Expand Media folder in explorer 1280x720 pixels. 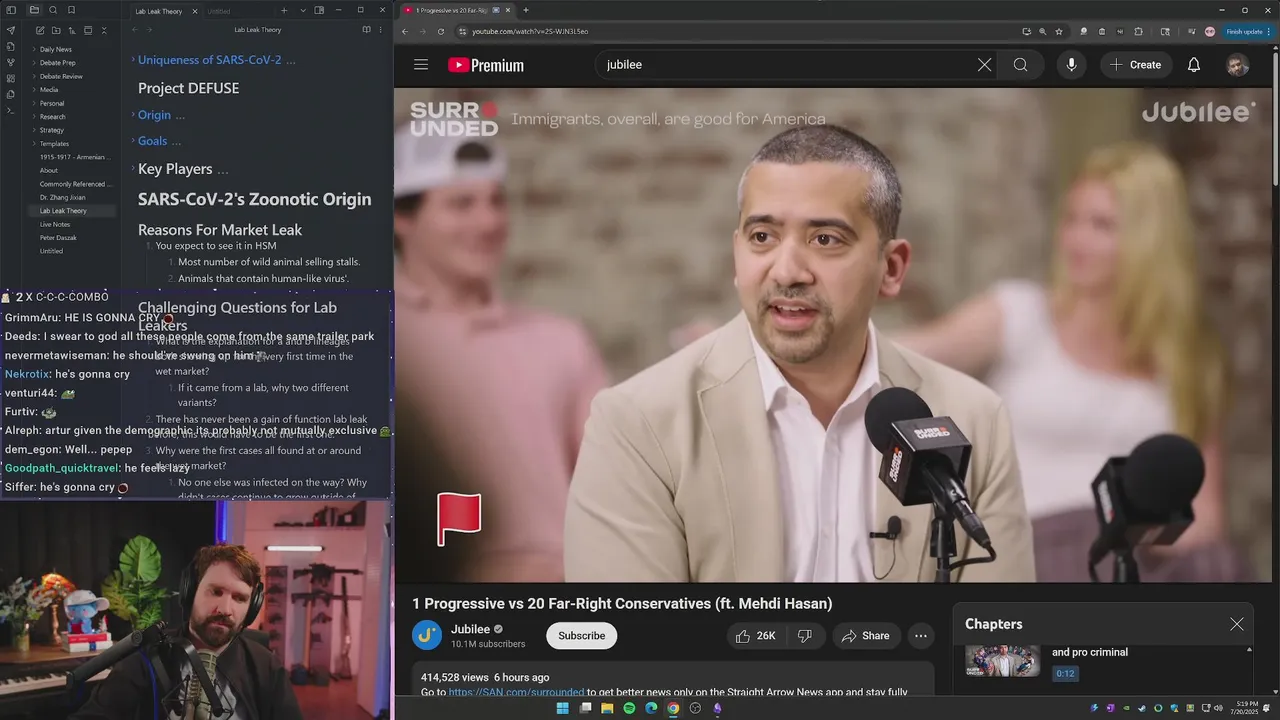pyautogui.click(x=48, y=90)
